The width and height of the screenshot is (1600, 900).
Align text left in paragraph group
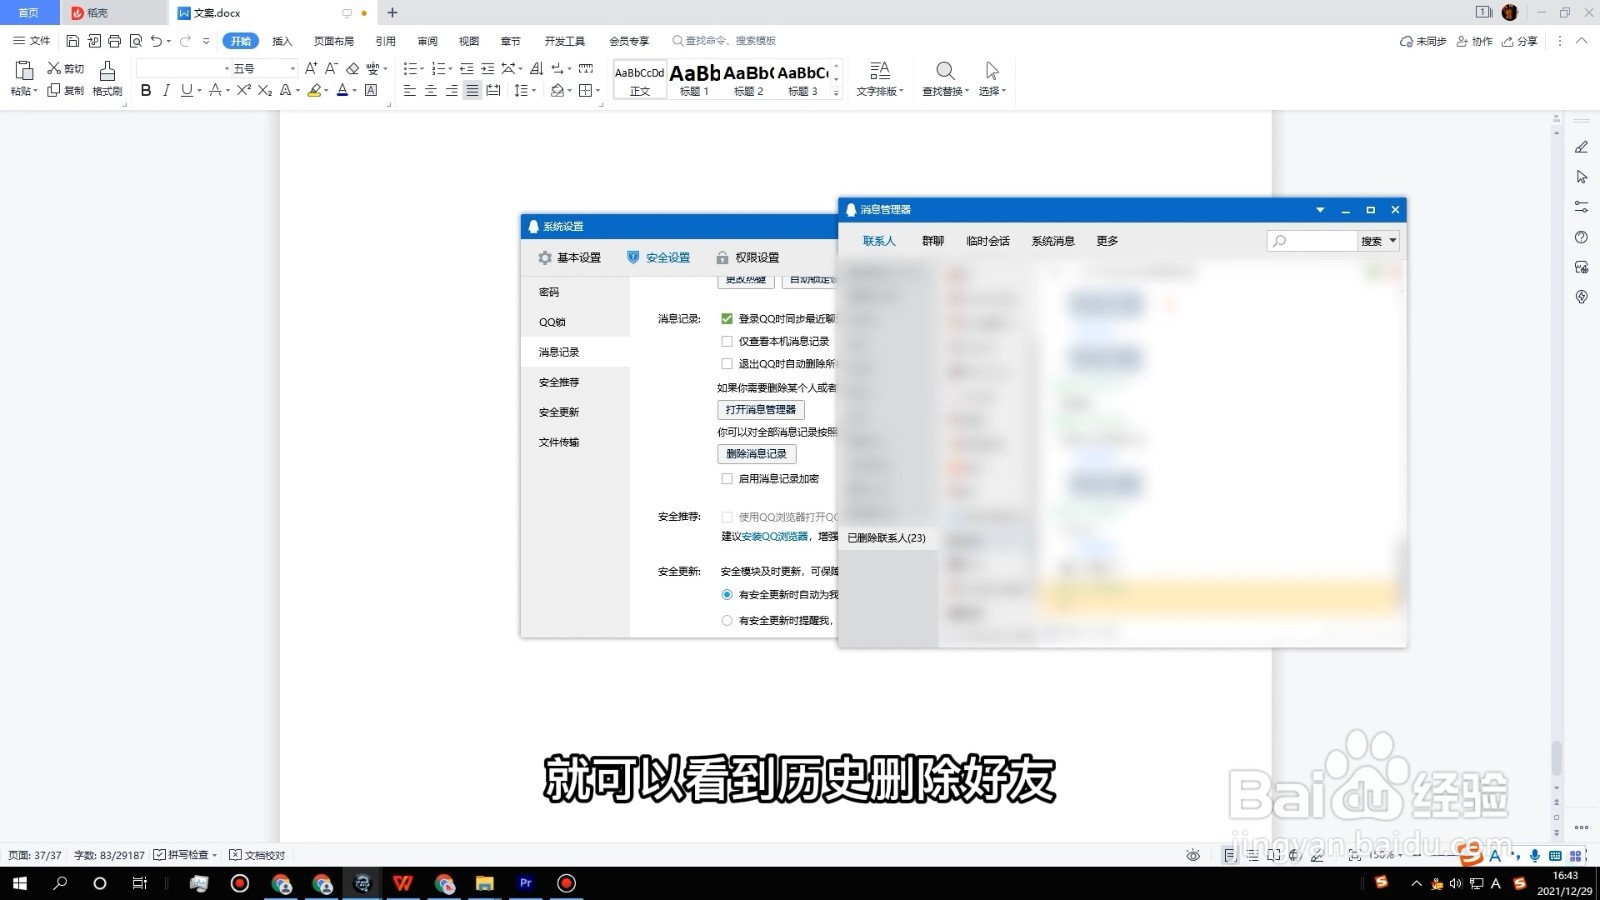point(410,90)
